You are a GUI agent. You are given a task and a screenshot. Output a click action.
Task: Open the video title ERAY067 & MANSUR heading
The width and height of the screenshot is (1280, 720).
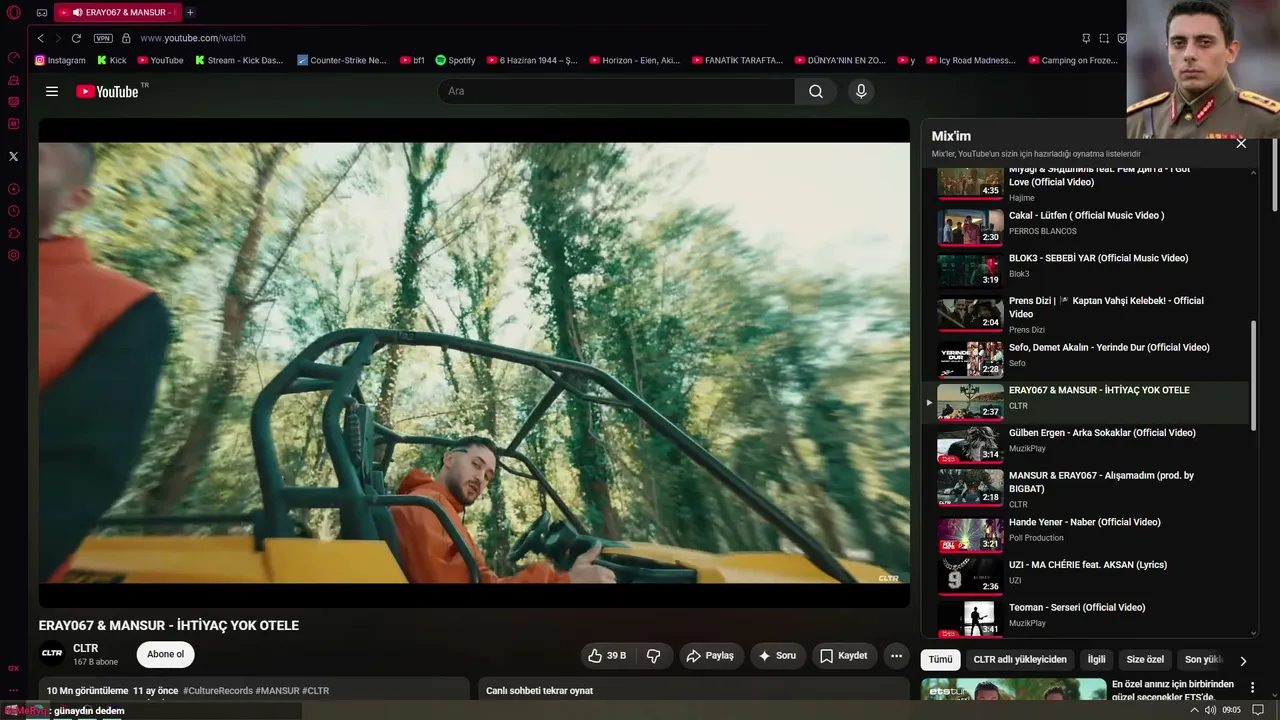point(169,625)
